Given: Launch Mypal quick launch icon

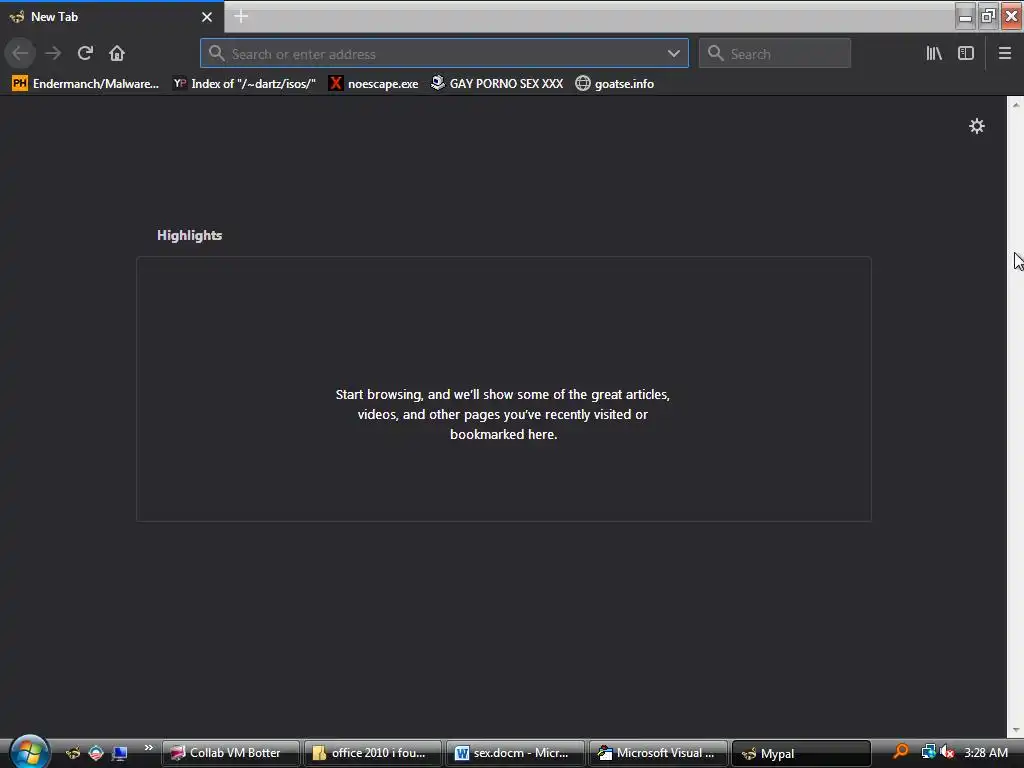Looking at the screenshot, I should point(72,753).
